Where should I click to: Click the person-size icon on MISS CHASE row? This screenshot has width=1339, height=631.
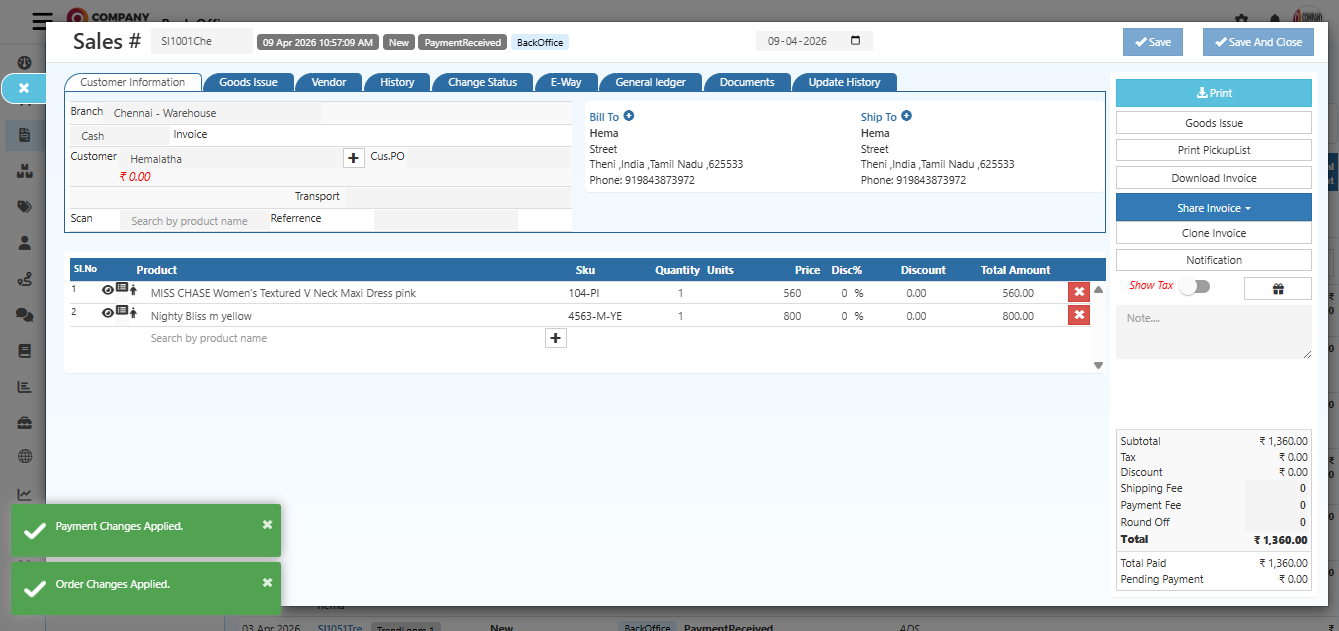[132, 289]
